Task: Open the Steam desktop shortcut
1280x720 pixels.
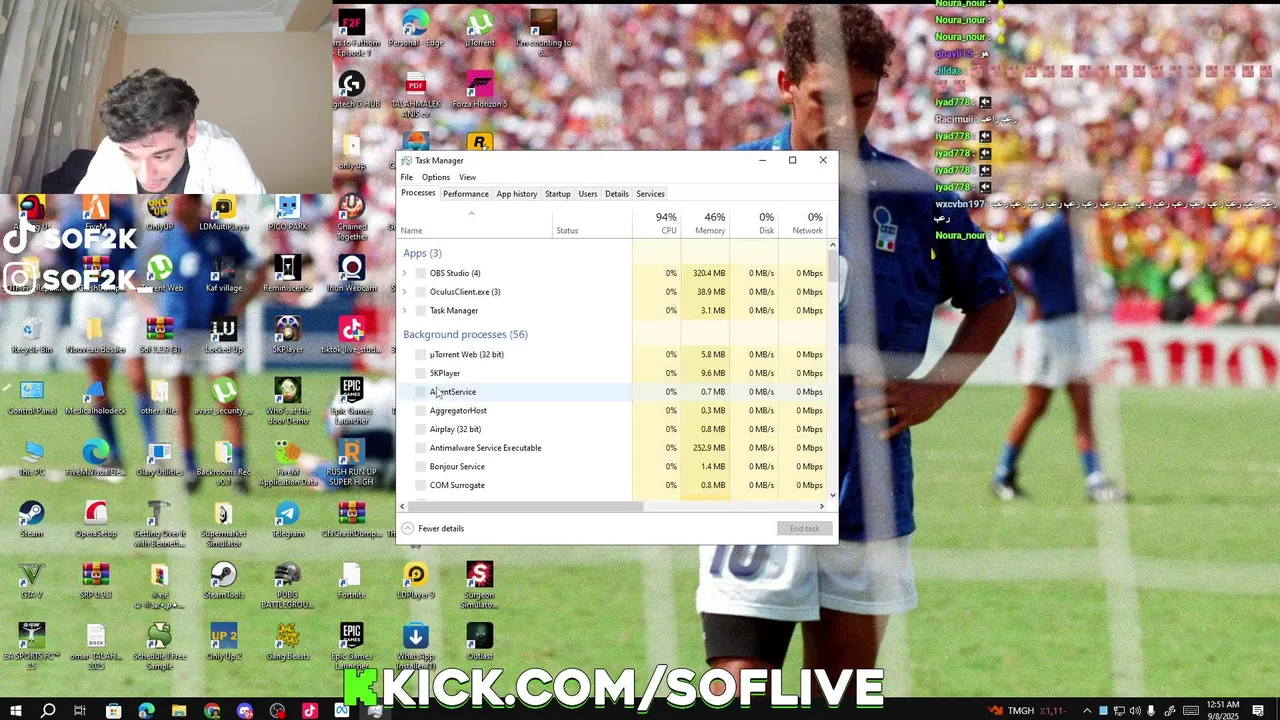Action: tap(31, 520)
